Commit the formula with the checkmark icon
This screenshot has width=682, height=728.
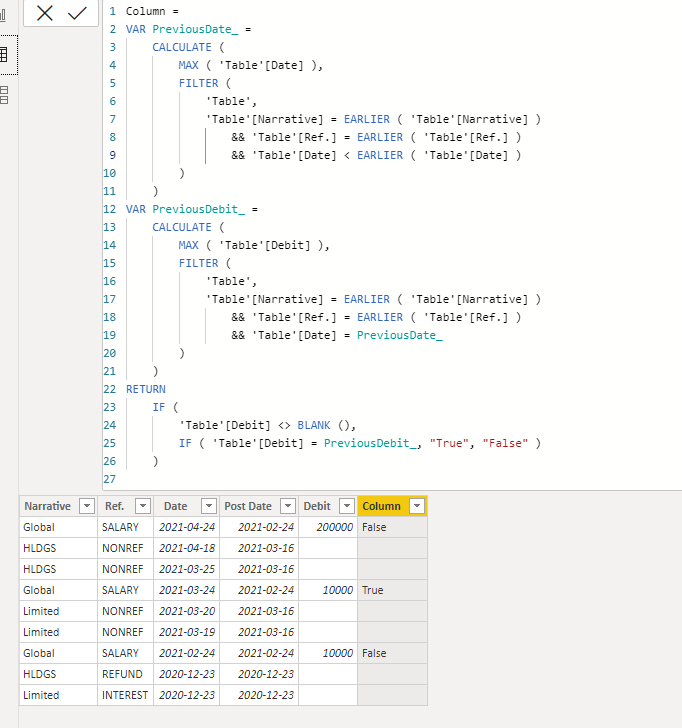click(77, 13)
